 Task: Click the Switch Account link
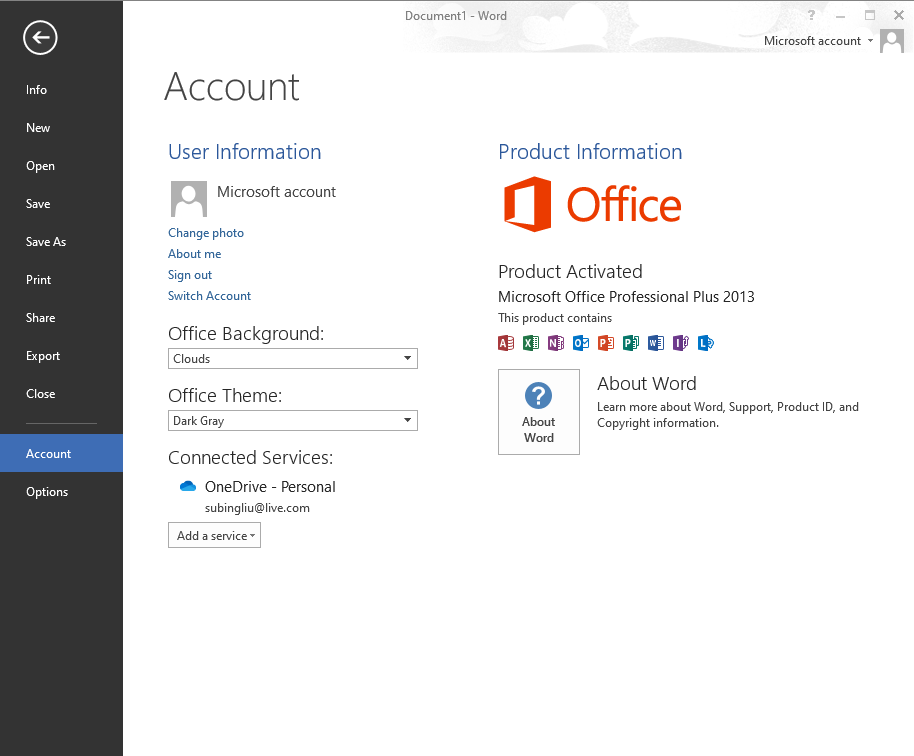tap(209, 296)
